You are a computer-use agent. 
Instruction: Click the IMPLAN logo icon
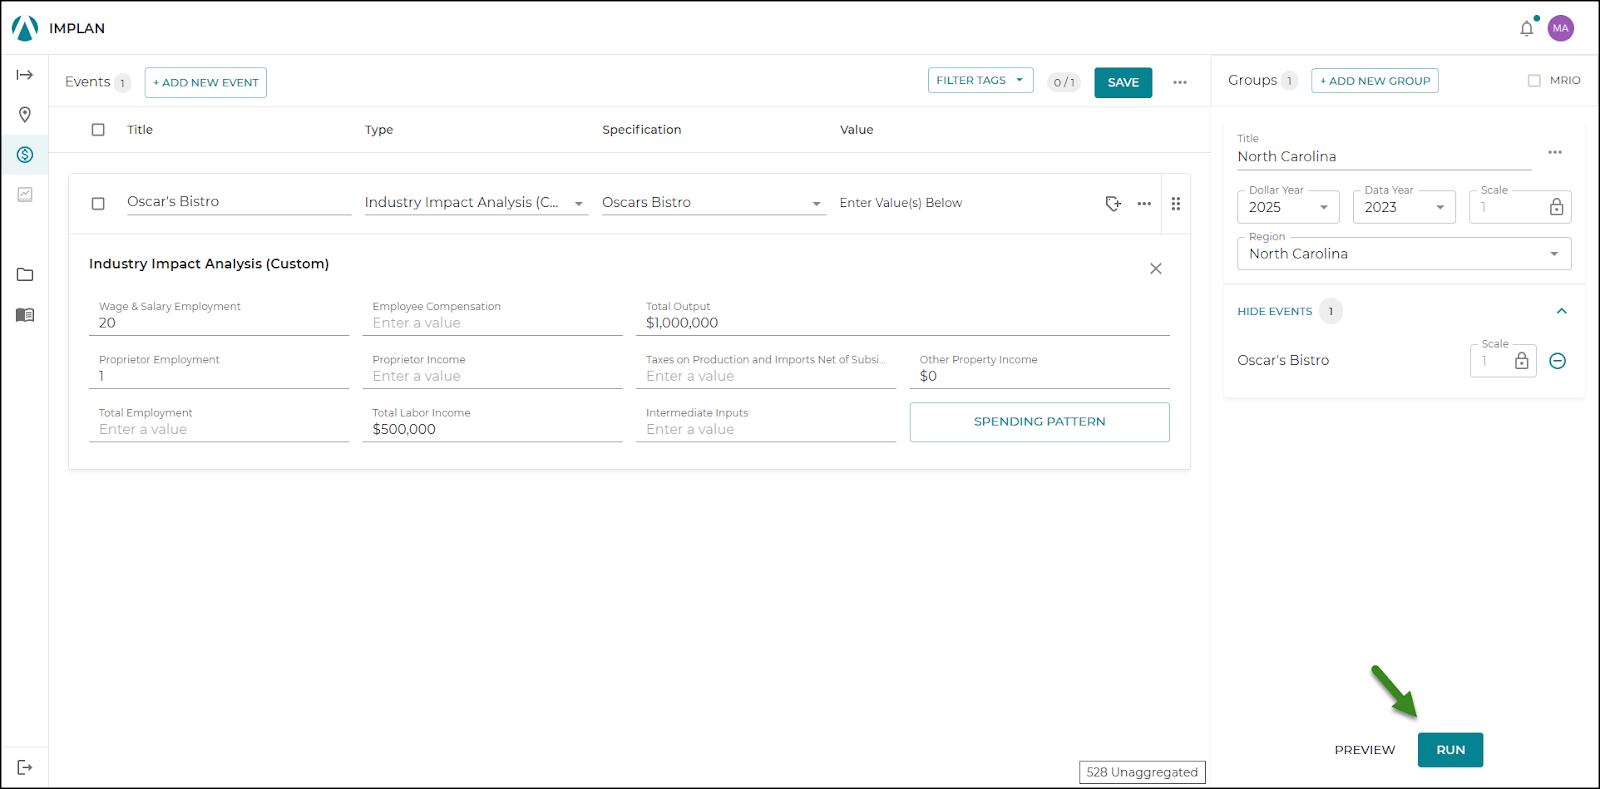pyautogui.click(x=25, y=28)
